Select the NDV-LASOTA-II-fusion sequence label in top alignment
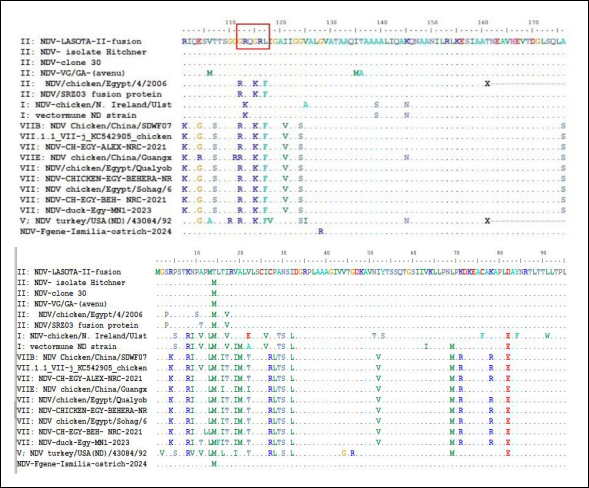The width and height of the screenshot is (589, 488). click(81, 41)
